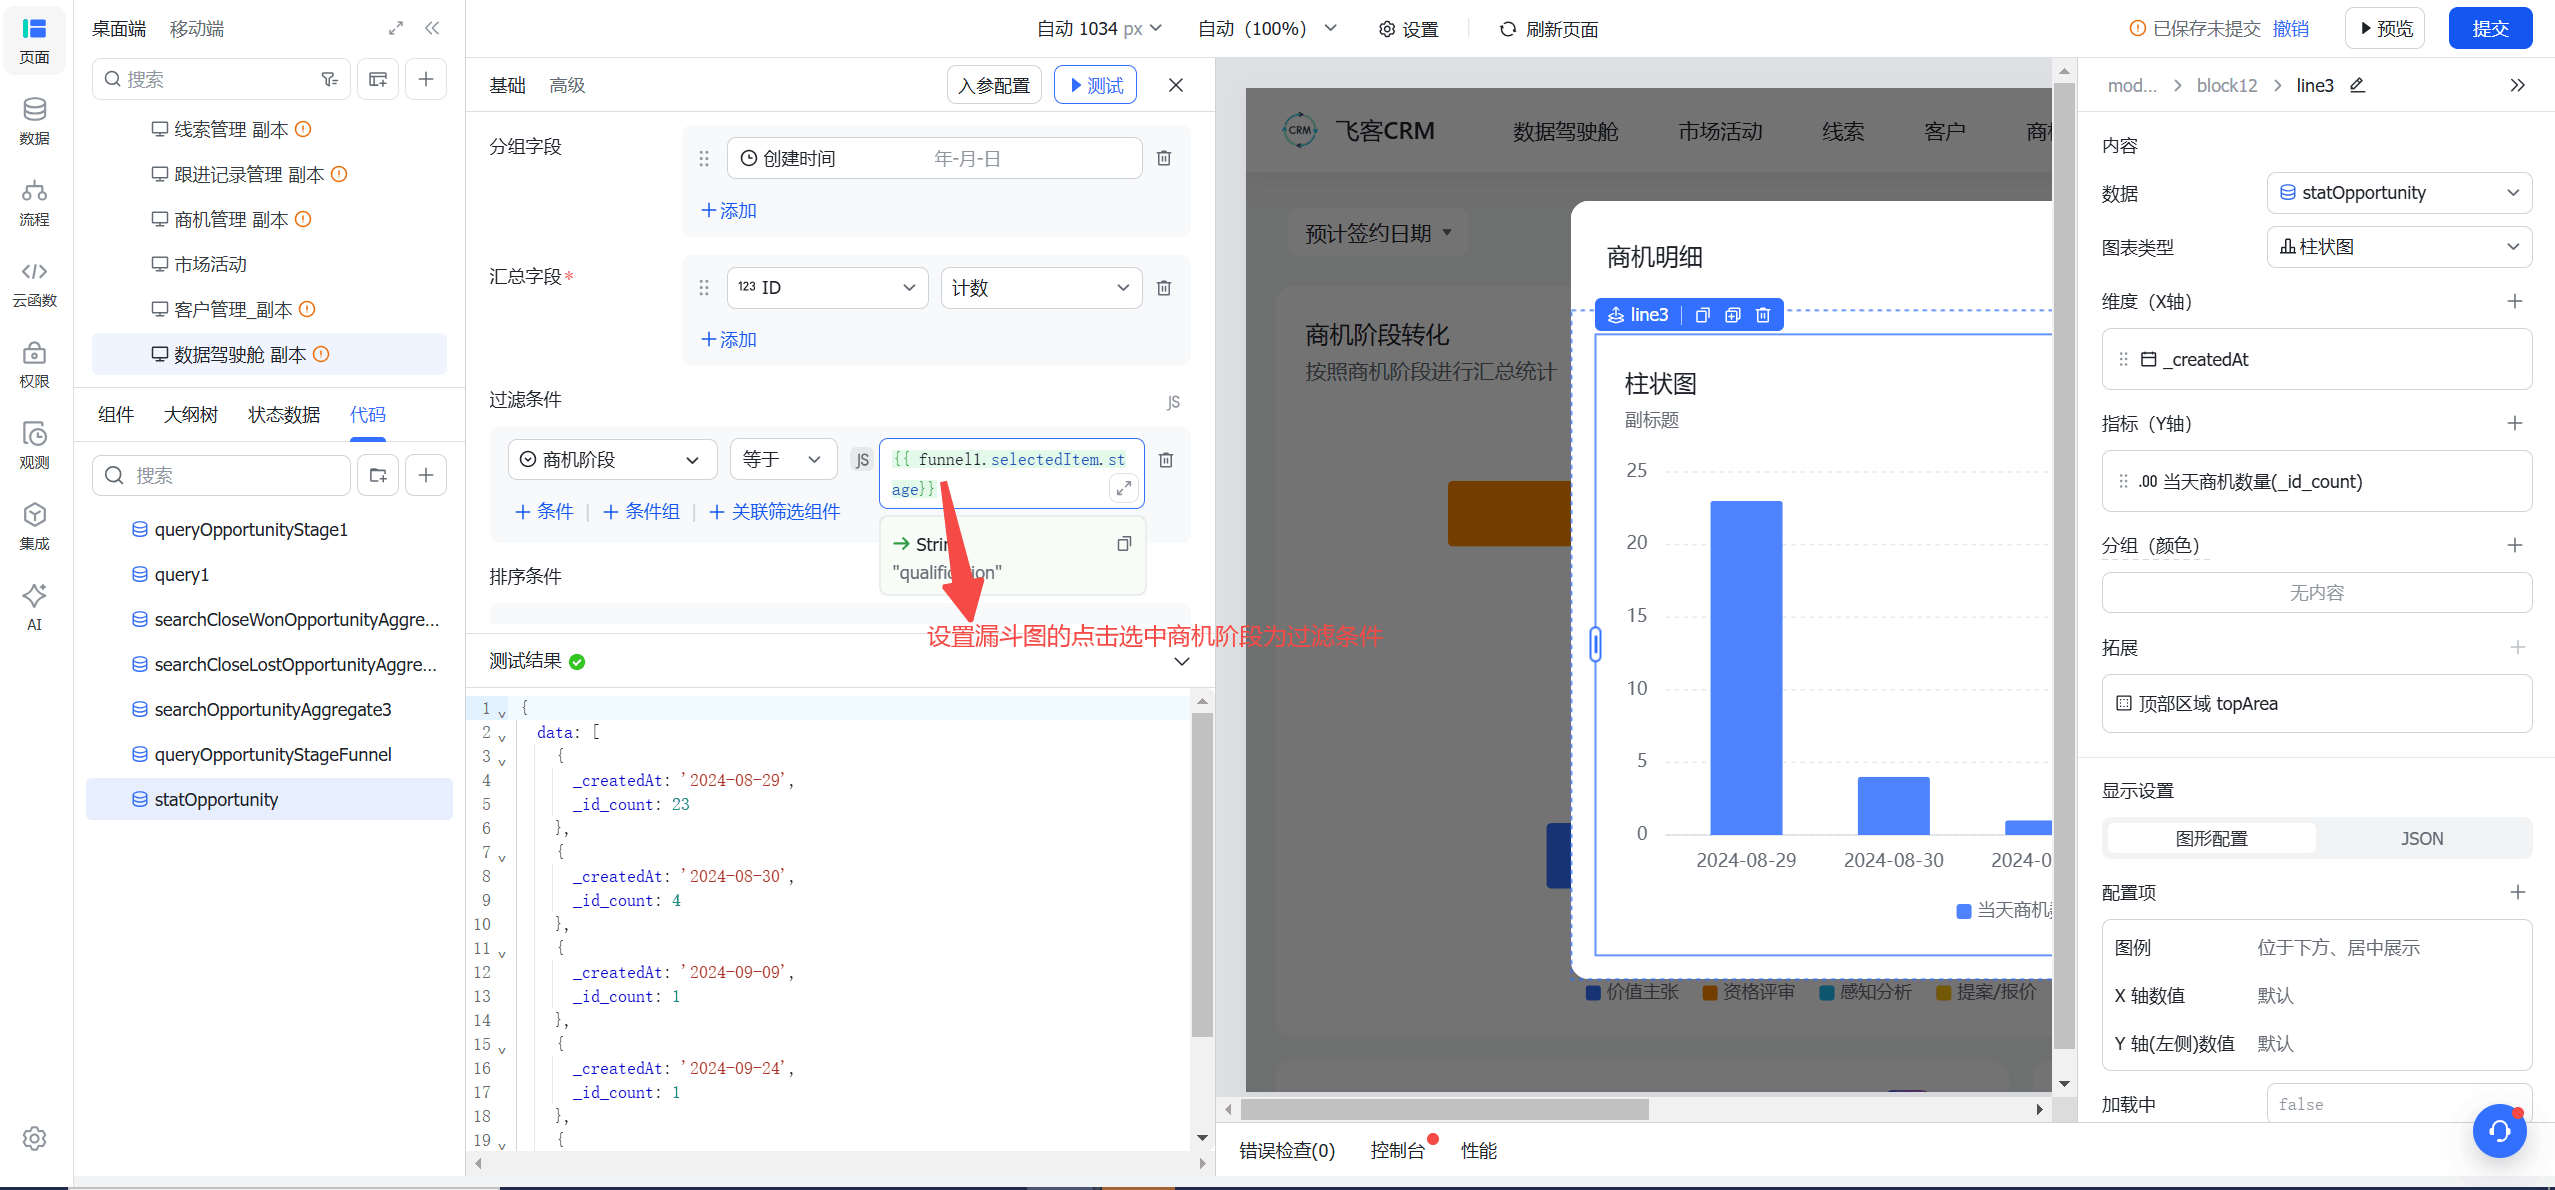Open the customer support chat bubble
Screen dimensions: 2555x1190
2499,1131
